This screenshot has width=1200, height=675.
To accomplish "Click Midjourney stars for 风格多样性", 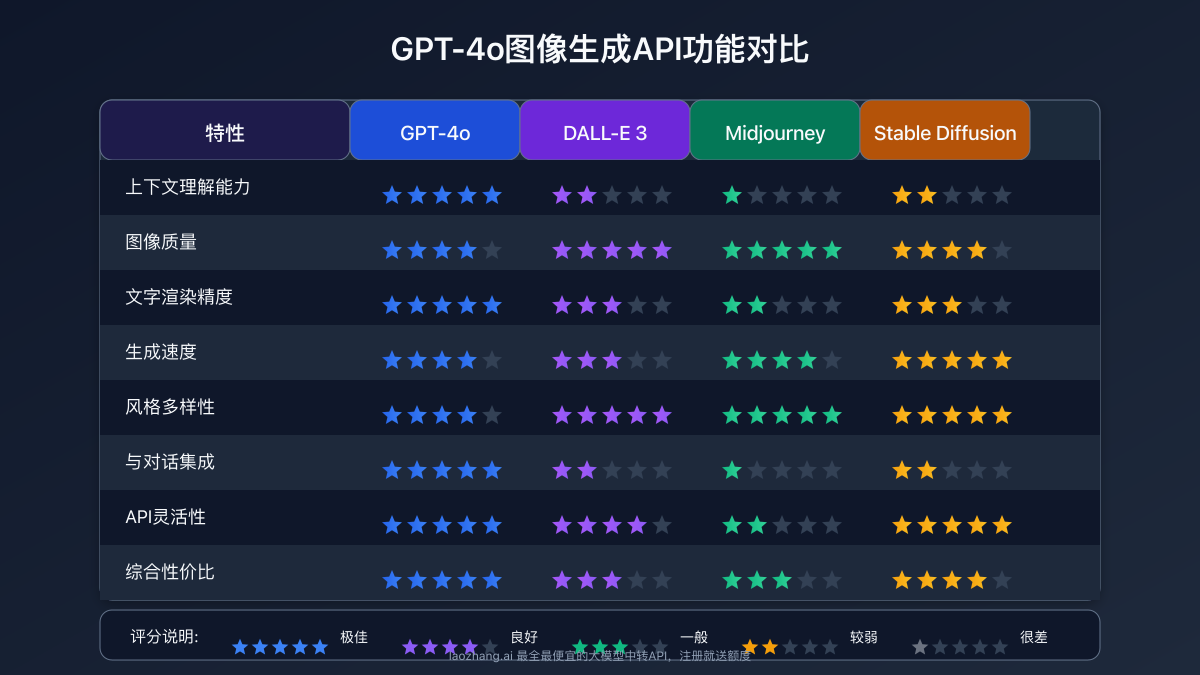I will tap(782, 415).
